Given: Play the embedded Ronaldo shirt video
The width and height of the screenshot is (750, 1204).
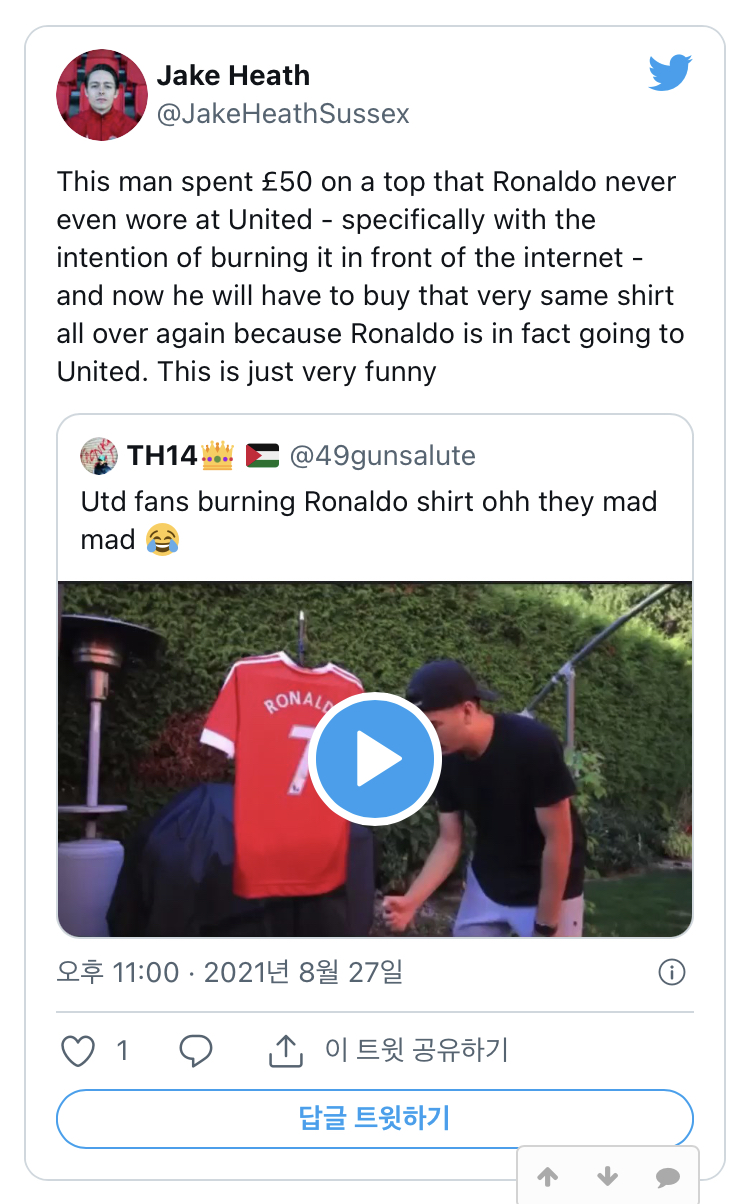Looking at the screenshot, I should [x=374, y=759].
